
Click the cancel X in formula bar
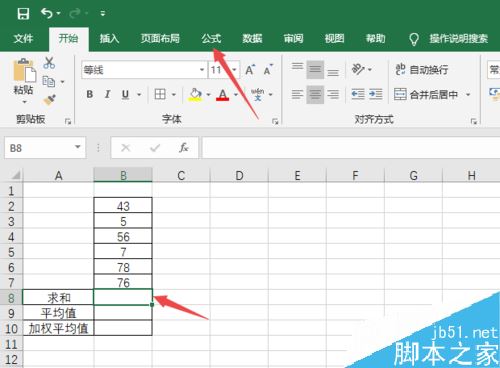[x=126, y=148]
